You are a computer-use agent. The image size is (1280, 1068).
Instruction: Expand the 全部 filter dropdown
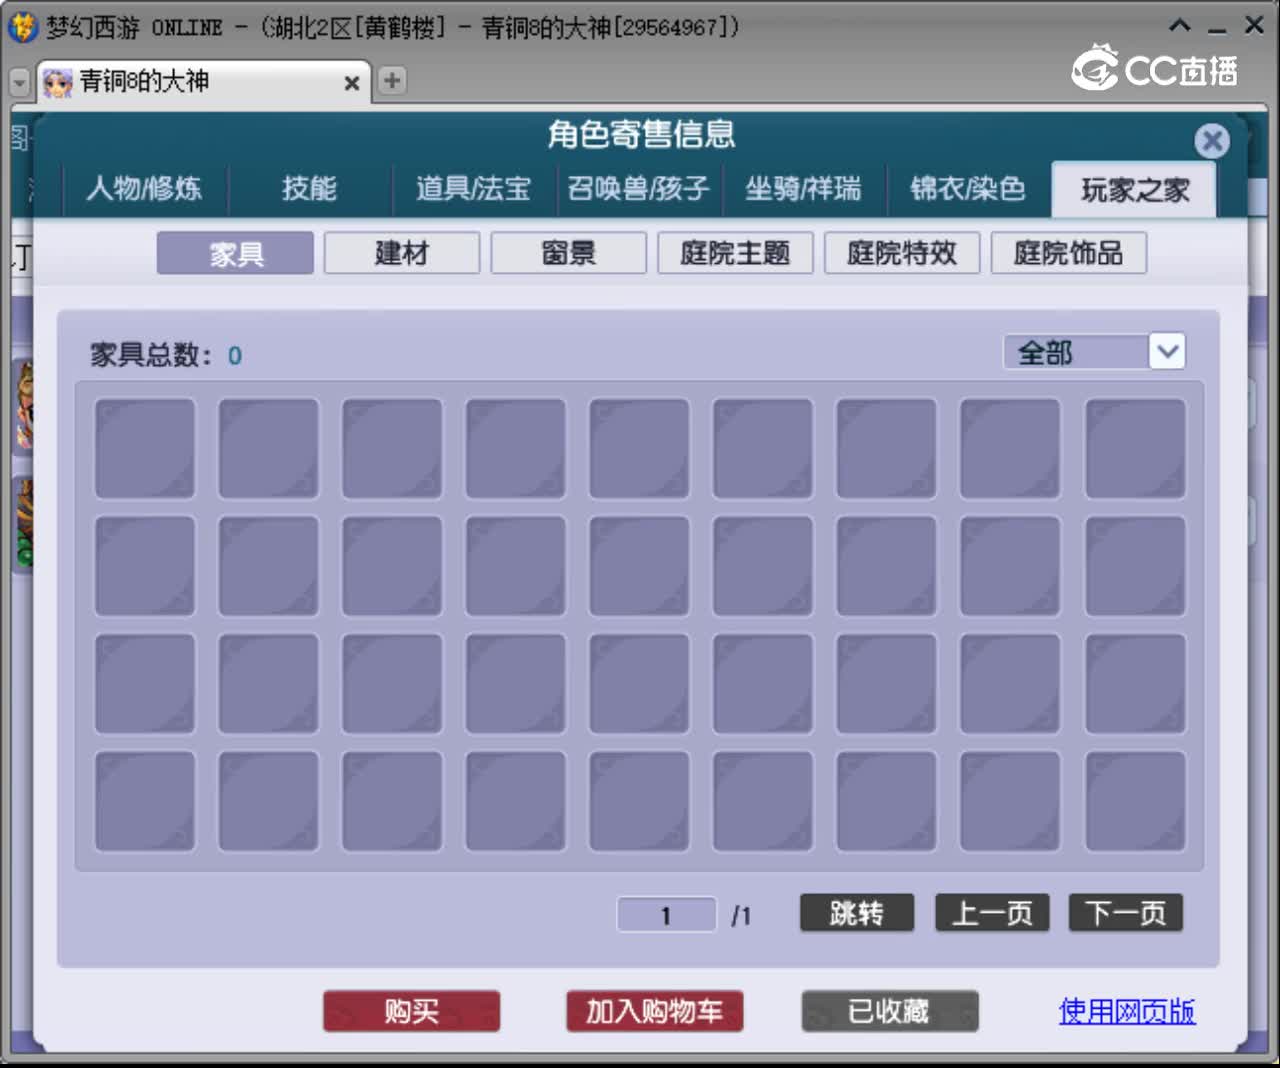pyautogui.click(x=1167, y=352)
